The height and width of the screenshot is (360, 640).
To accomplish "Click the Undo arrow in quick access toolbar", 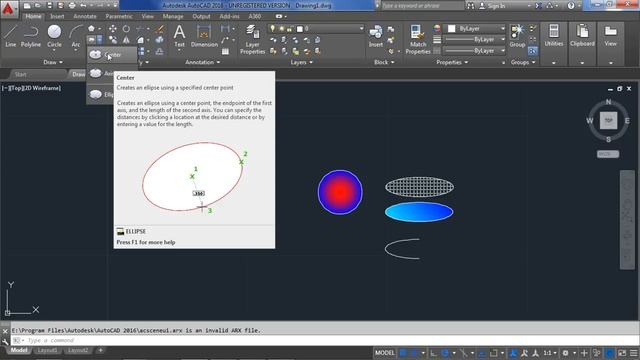I will click(84, 6).
